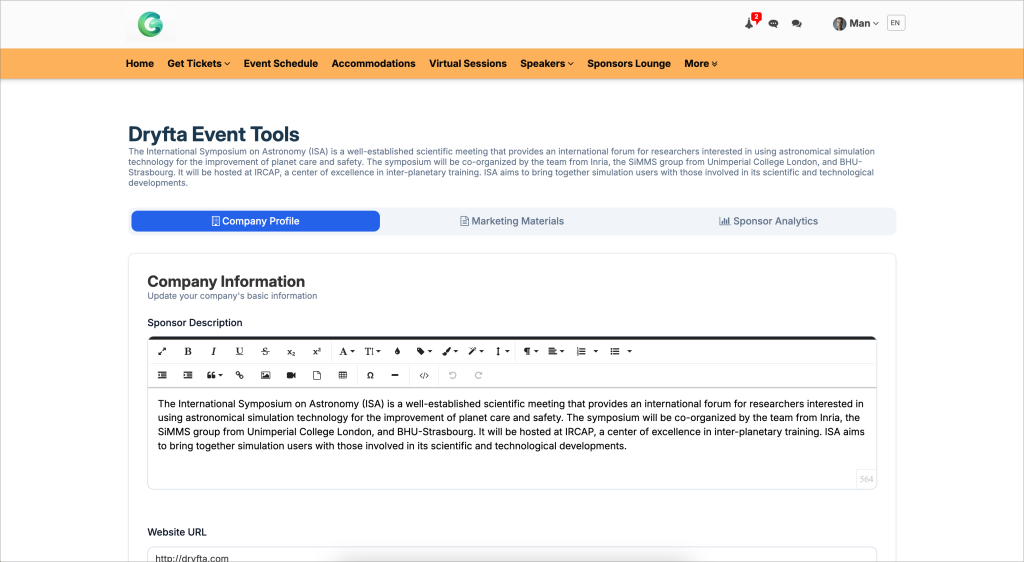Insert a link using the chain icon
Screen dimensions: 1024x562
(x=240, y=375)
